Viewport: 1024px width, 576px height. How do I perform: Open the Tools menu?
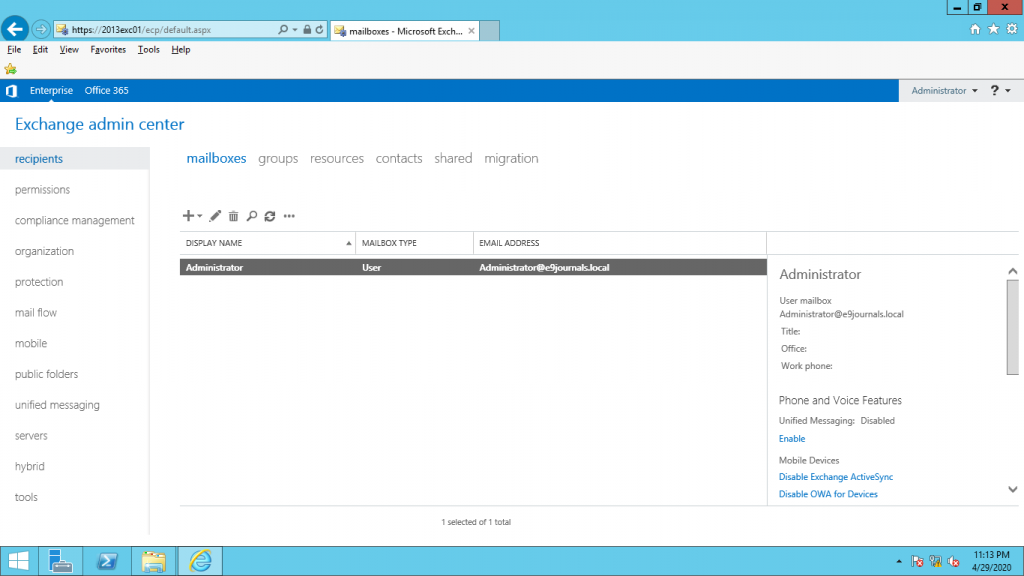pos(148,50)
